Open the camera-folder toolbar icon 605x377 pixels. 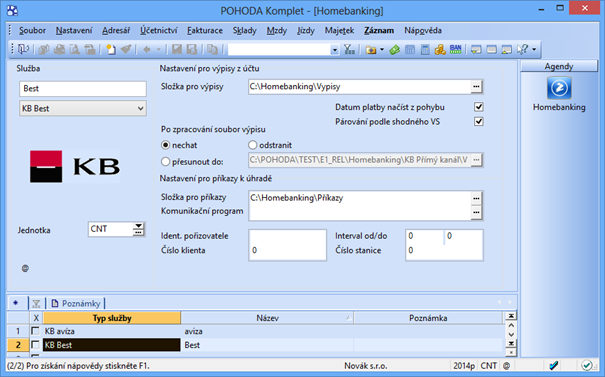coord(371,49)
